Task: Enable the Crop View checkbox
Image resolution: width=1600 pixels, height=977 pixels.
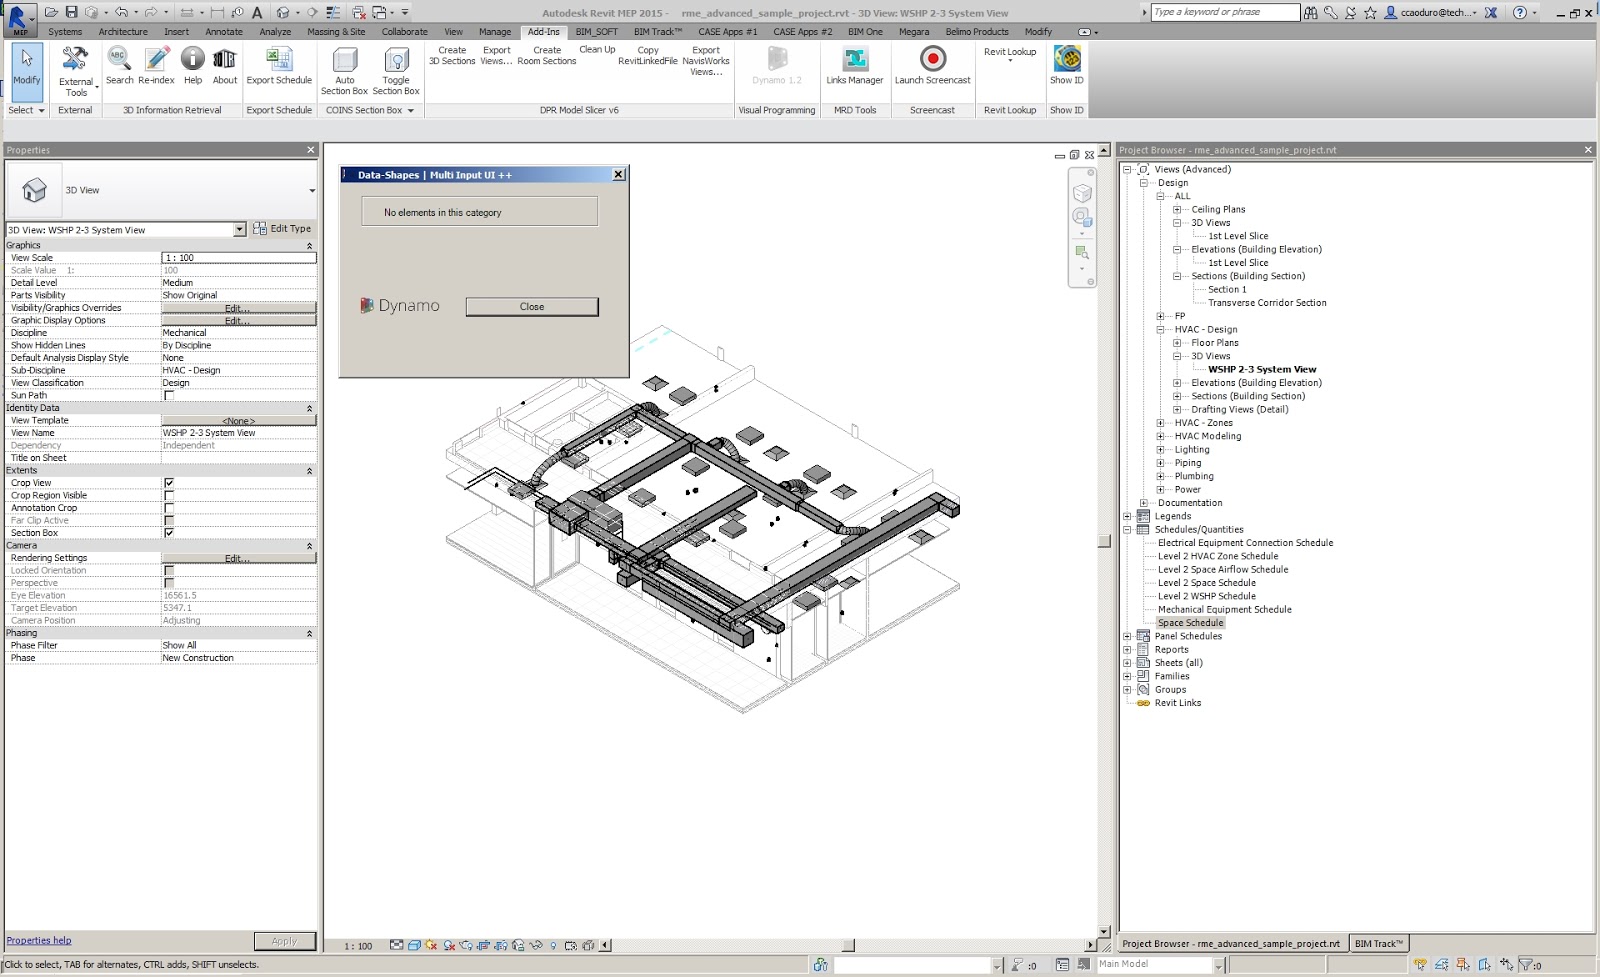Action: click(x=169, y=482)
